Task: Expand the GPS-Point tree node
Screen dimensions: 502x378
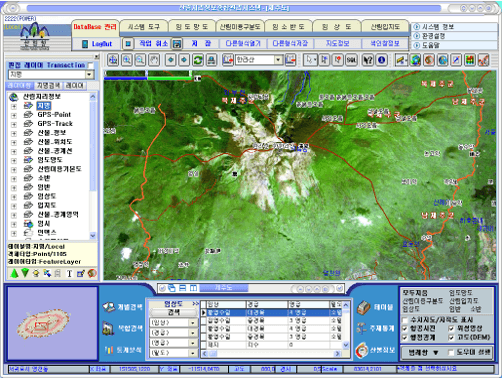Action: point(14,115)
